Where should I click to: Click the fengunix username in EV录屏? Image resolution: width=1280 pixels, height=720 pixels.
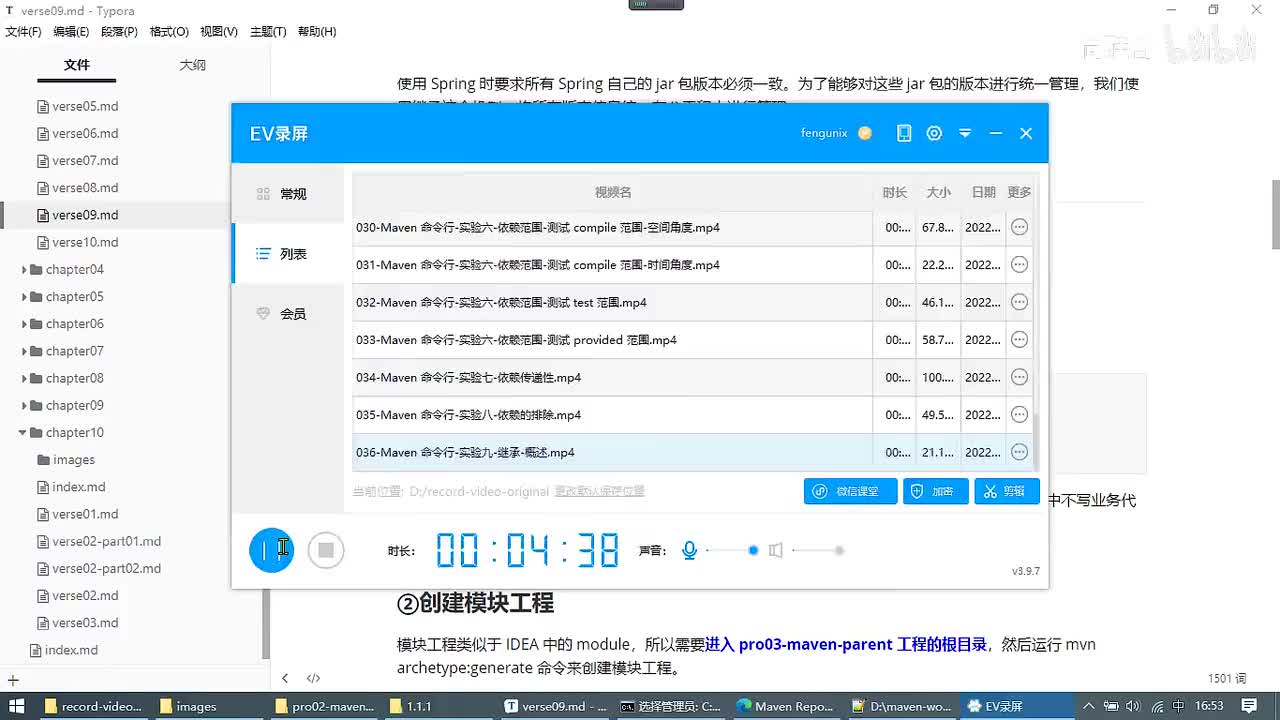point(824,133)
